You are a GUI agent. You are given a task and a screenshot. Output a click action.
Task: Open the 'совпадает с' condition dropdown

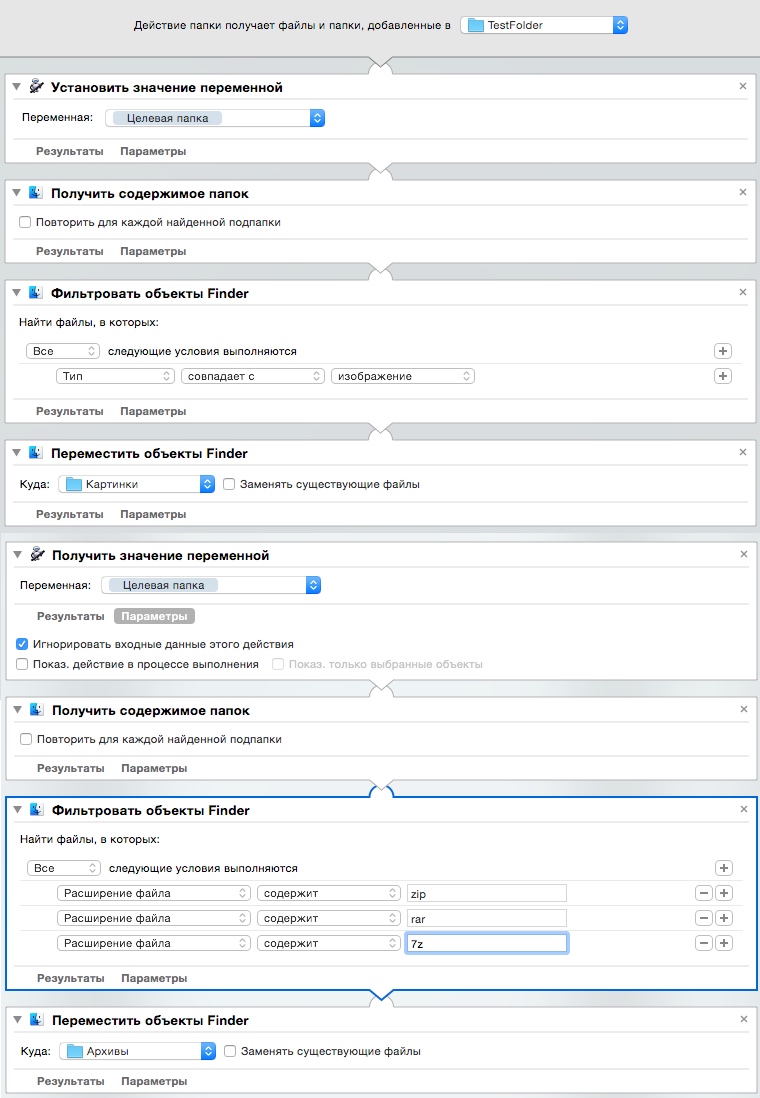pyautogui.click(x=253, y=376)
